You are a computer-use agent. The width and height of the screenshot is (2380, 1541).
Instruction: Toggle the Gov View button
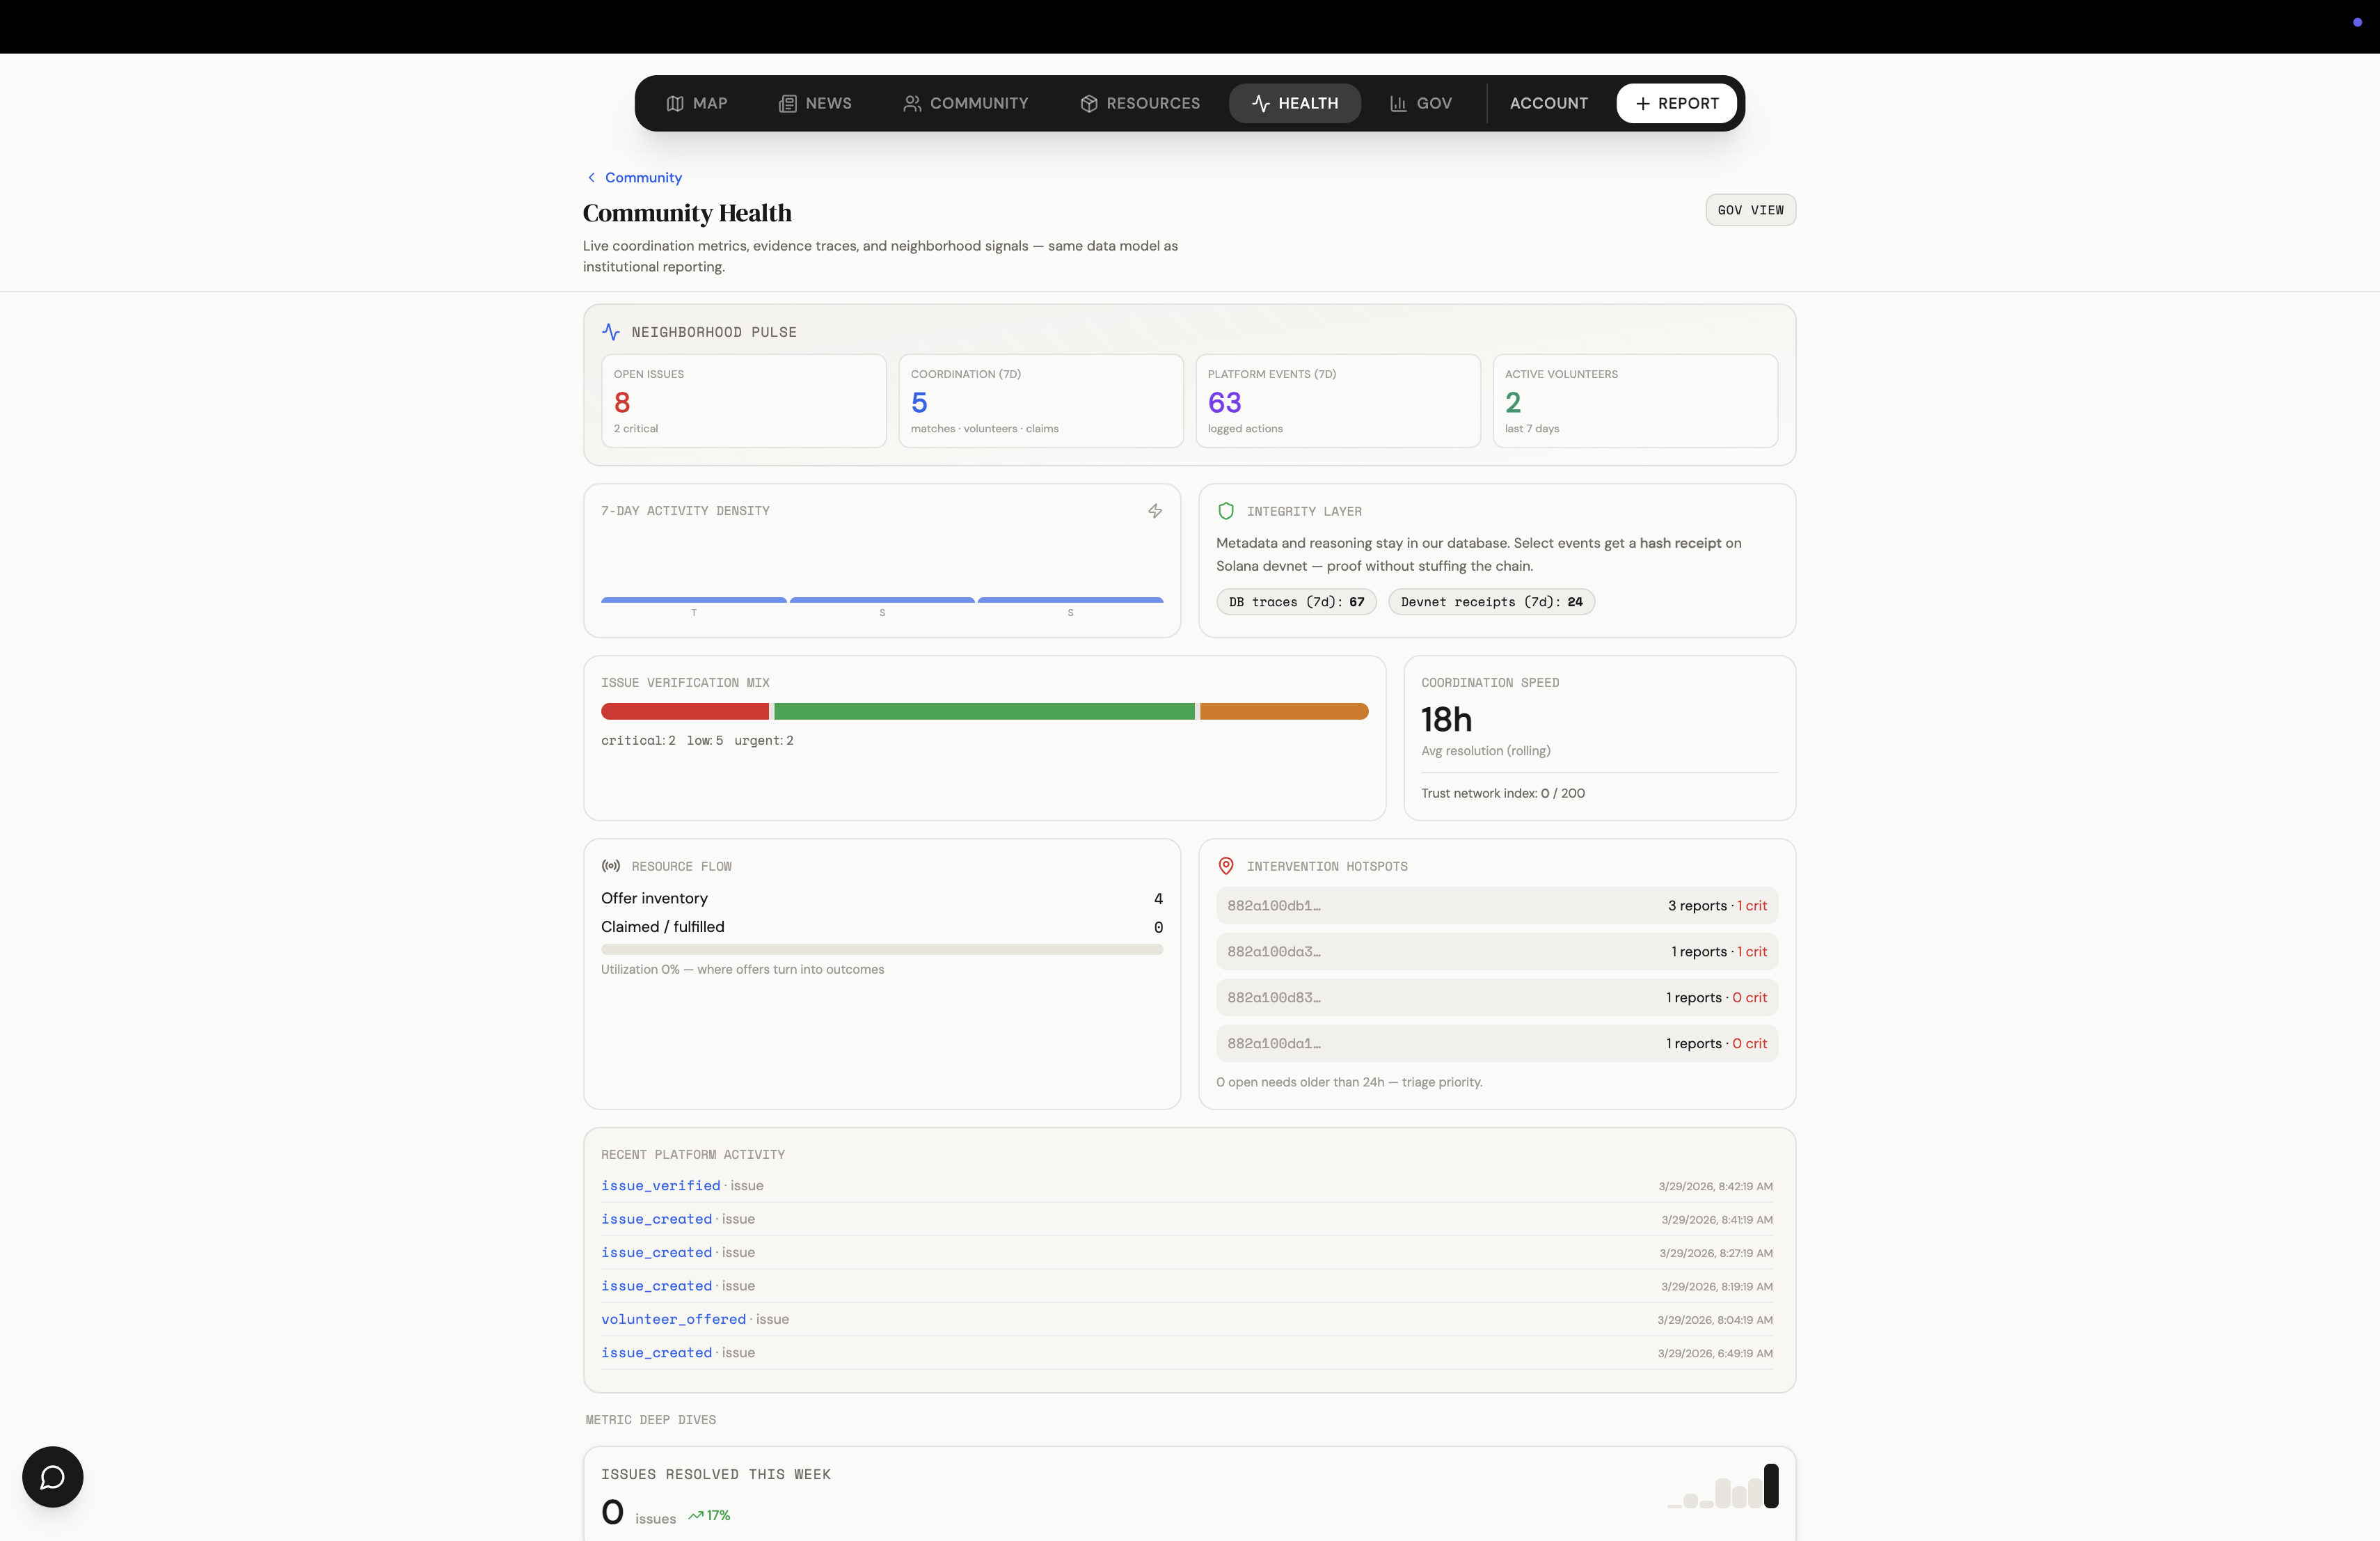1749,210
